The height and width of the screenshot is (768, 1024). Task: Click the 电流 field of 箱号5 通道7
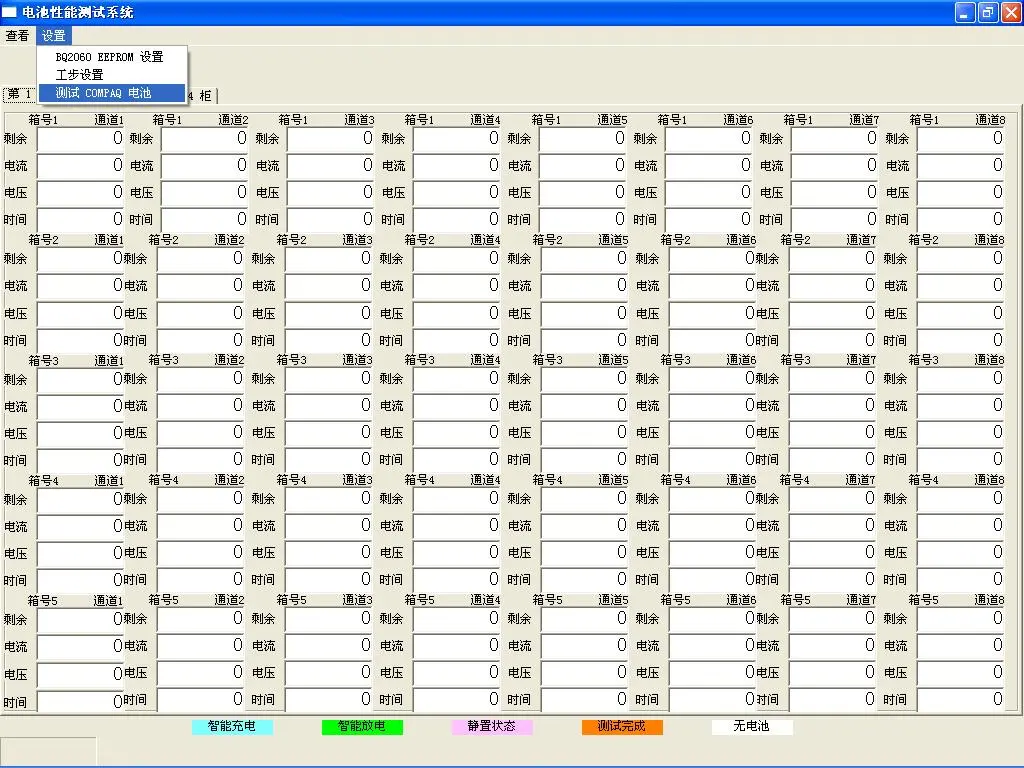click(833, 646)
